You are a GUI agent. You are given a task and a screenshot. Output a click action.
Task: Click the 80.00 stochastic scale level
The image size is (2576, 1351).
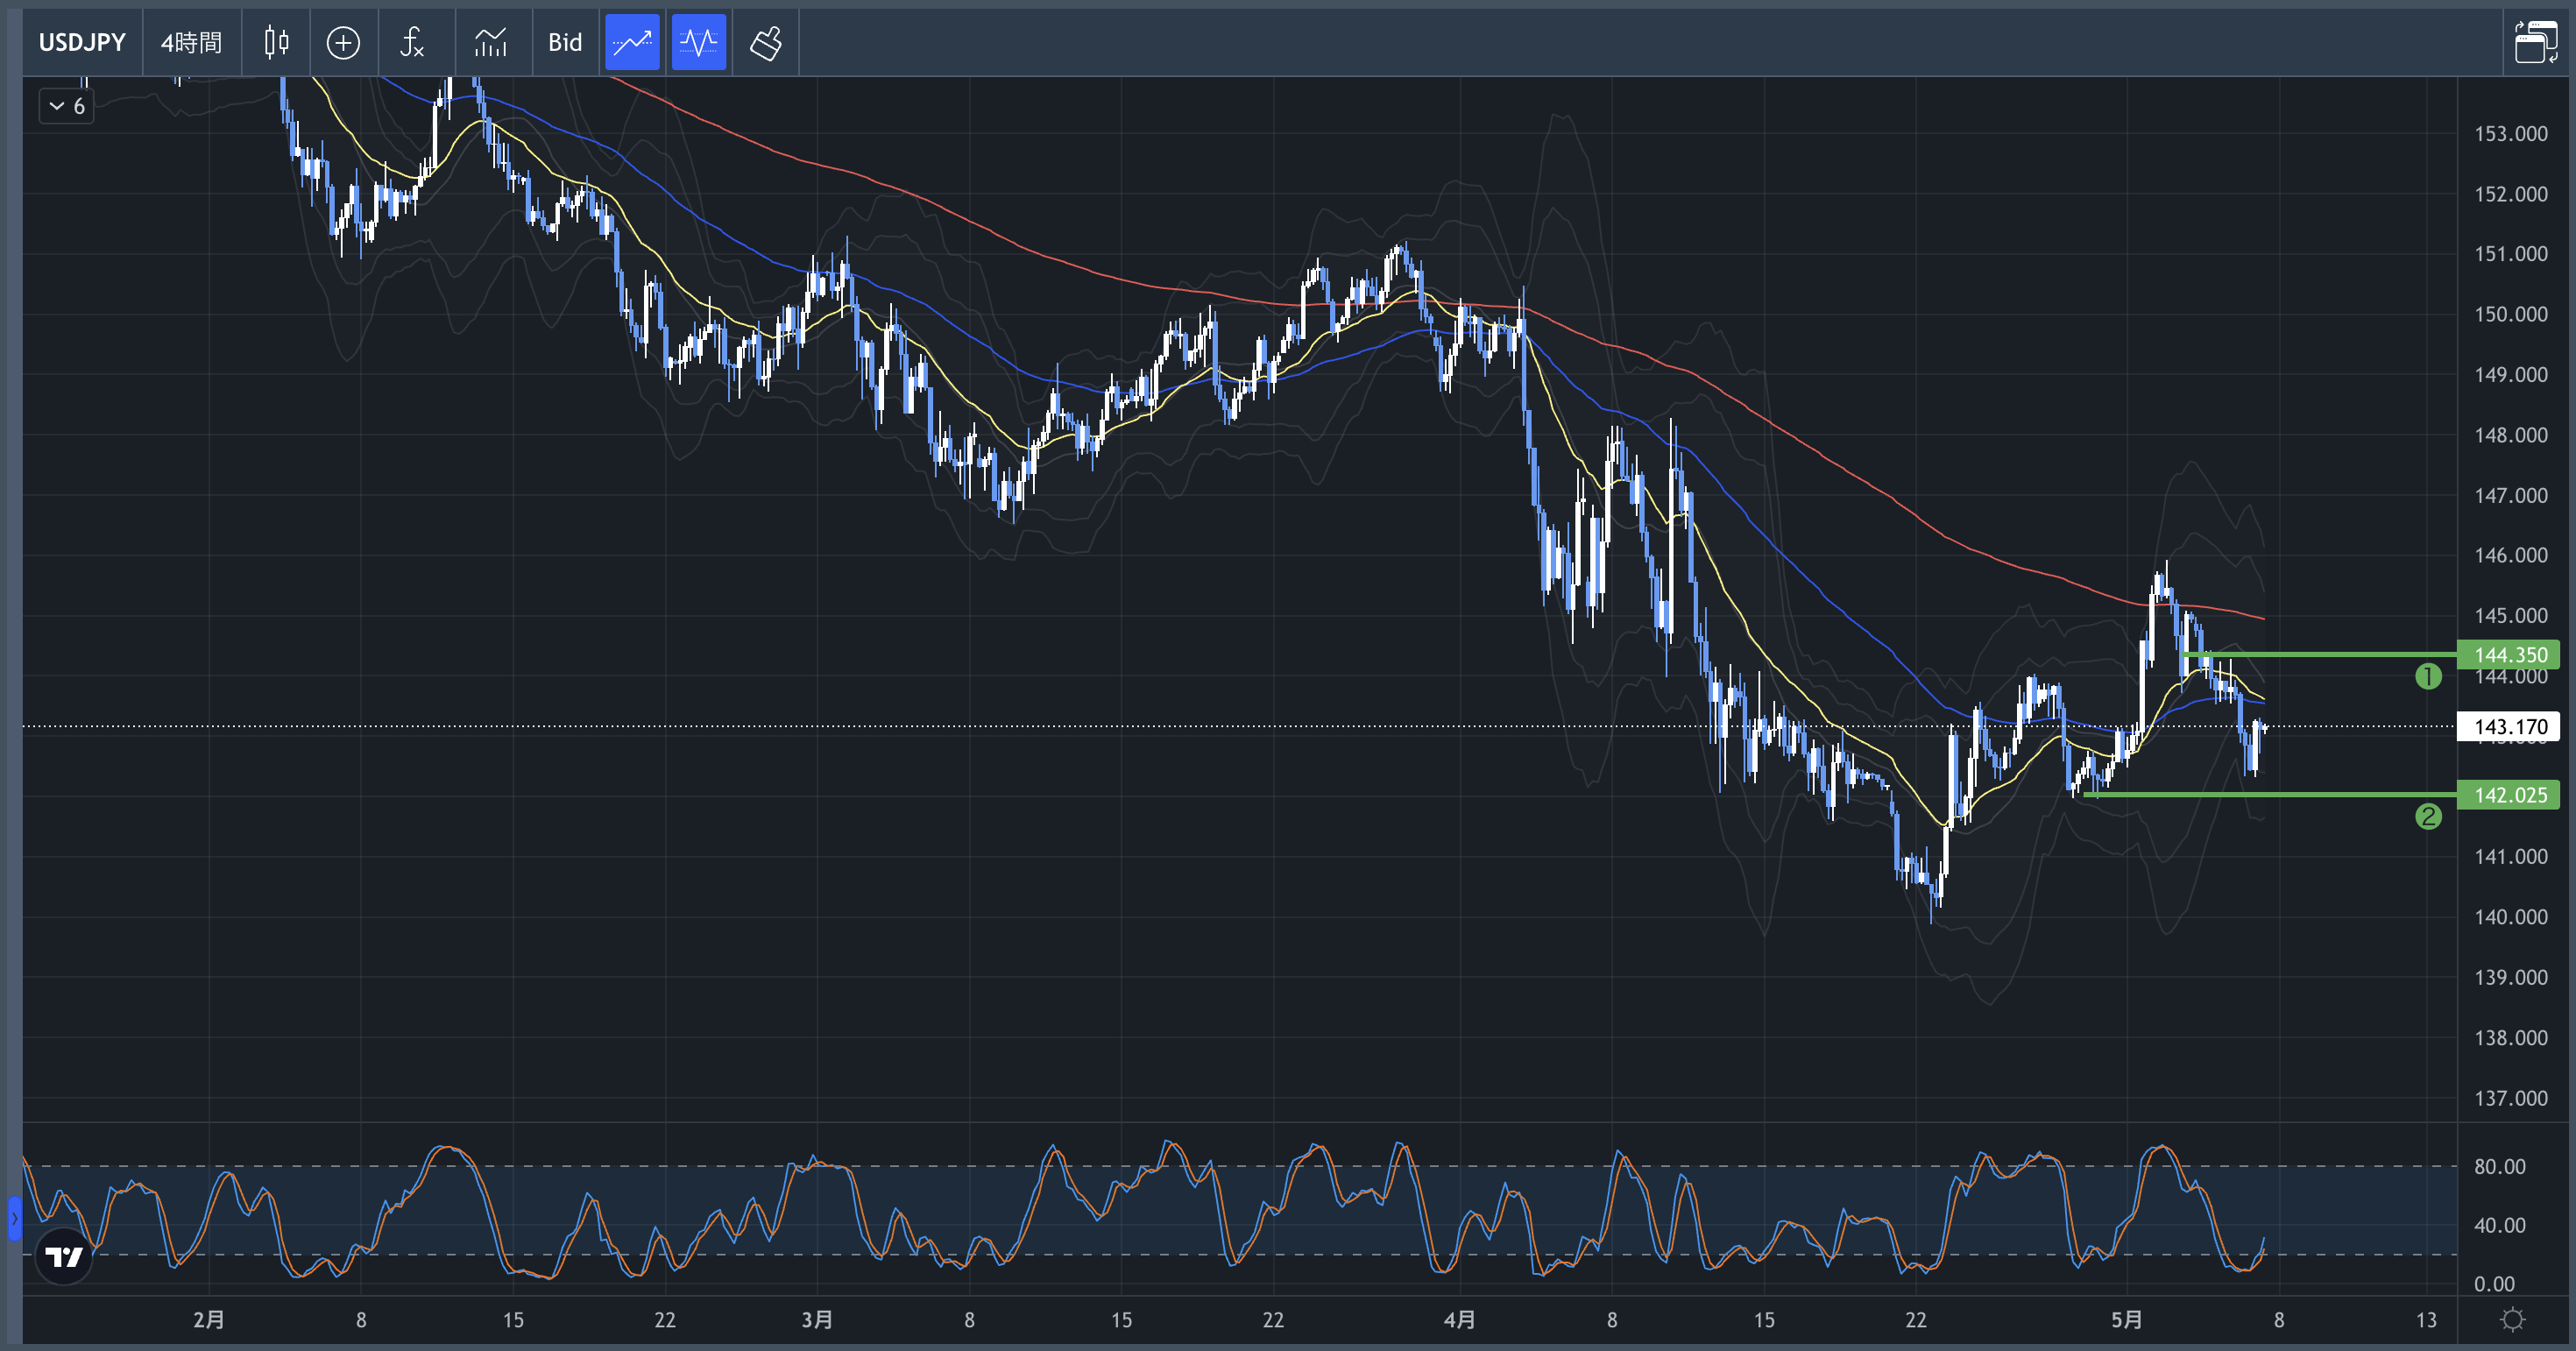pos(2499,1166)
